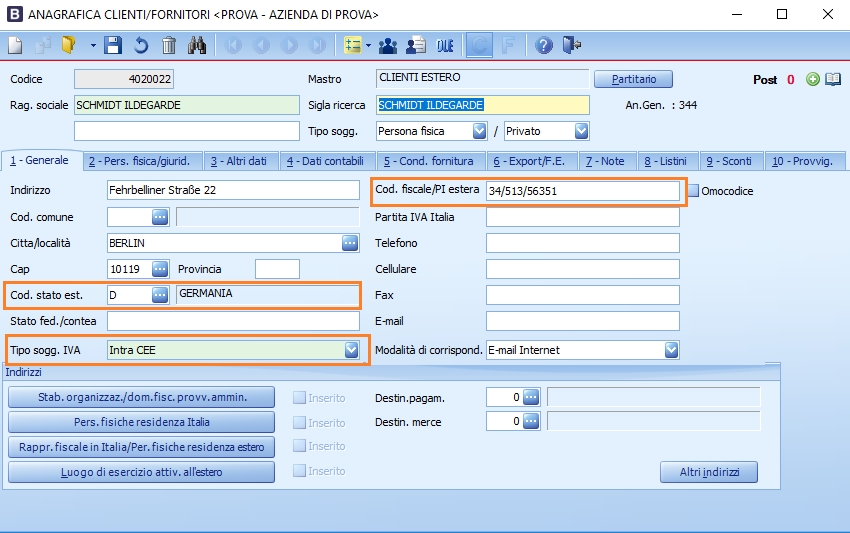Click the Destin.pagam. lookup button
Viewport: 850px width, 533px height.
click(x=531, y=397)
